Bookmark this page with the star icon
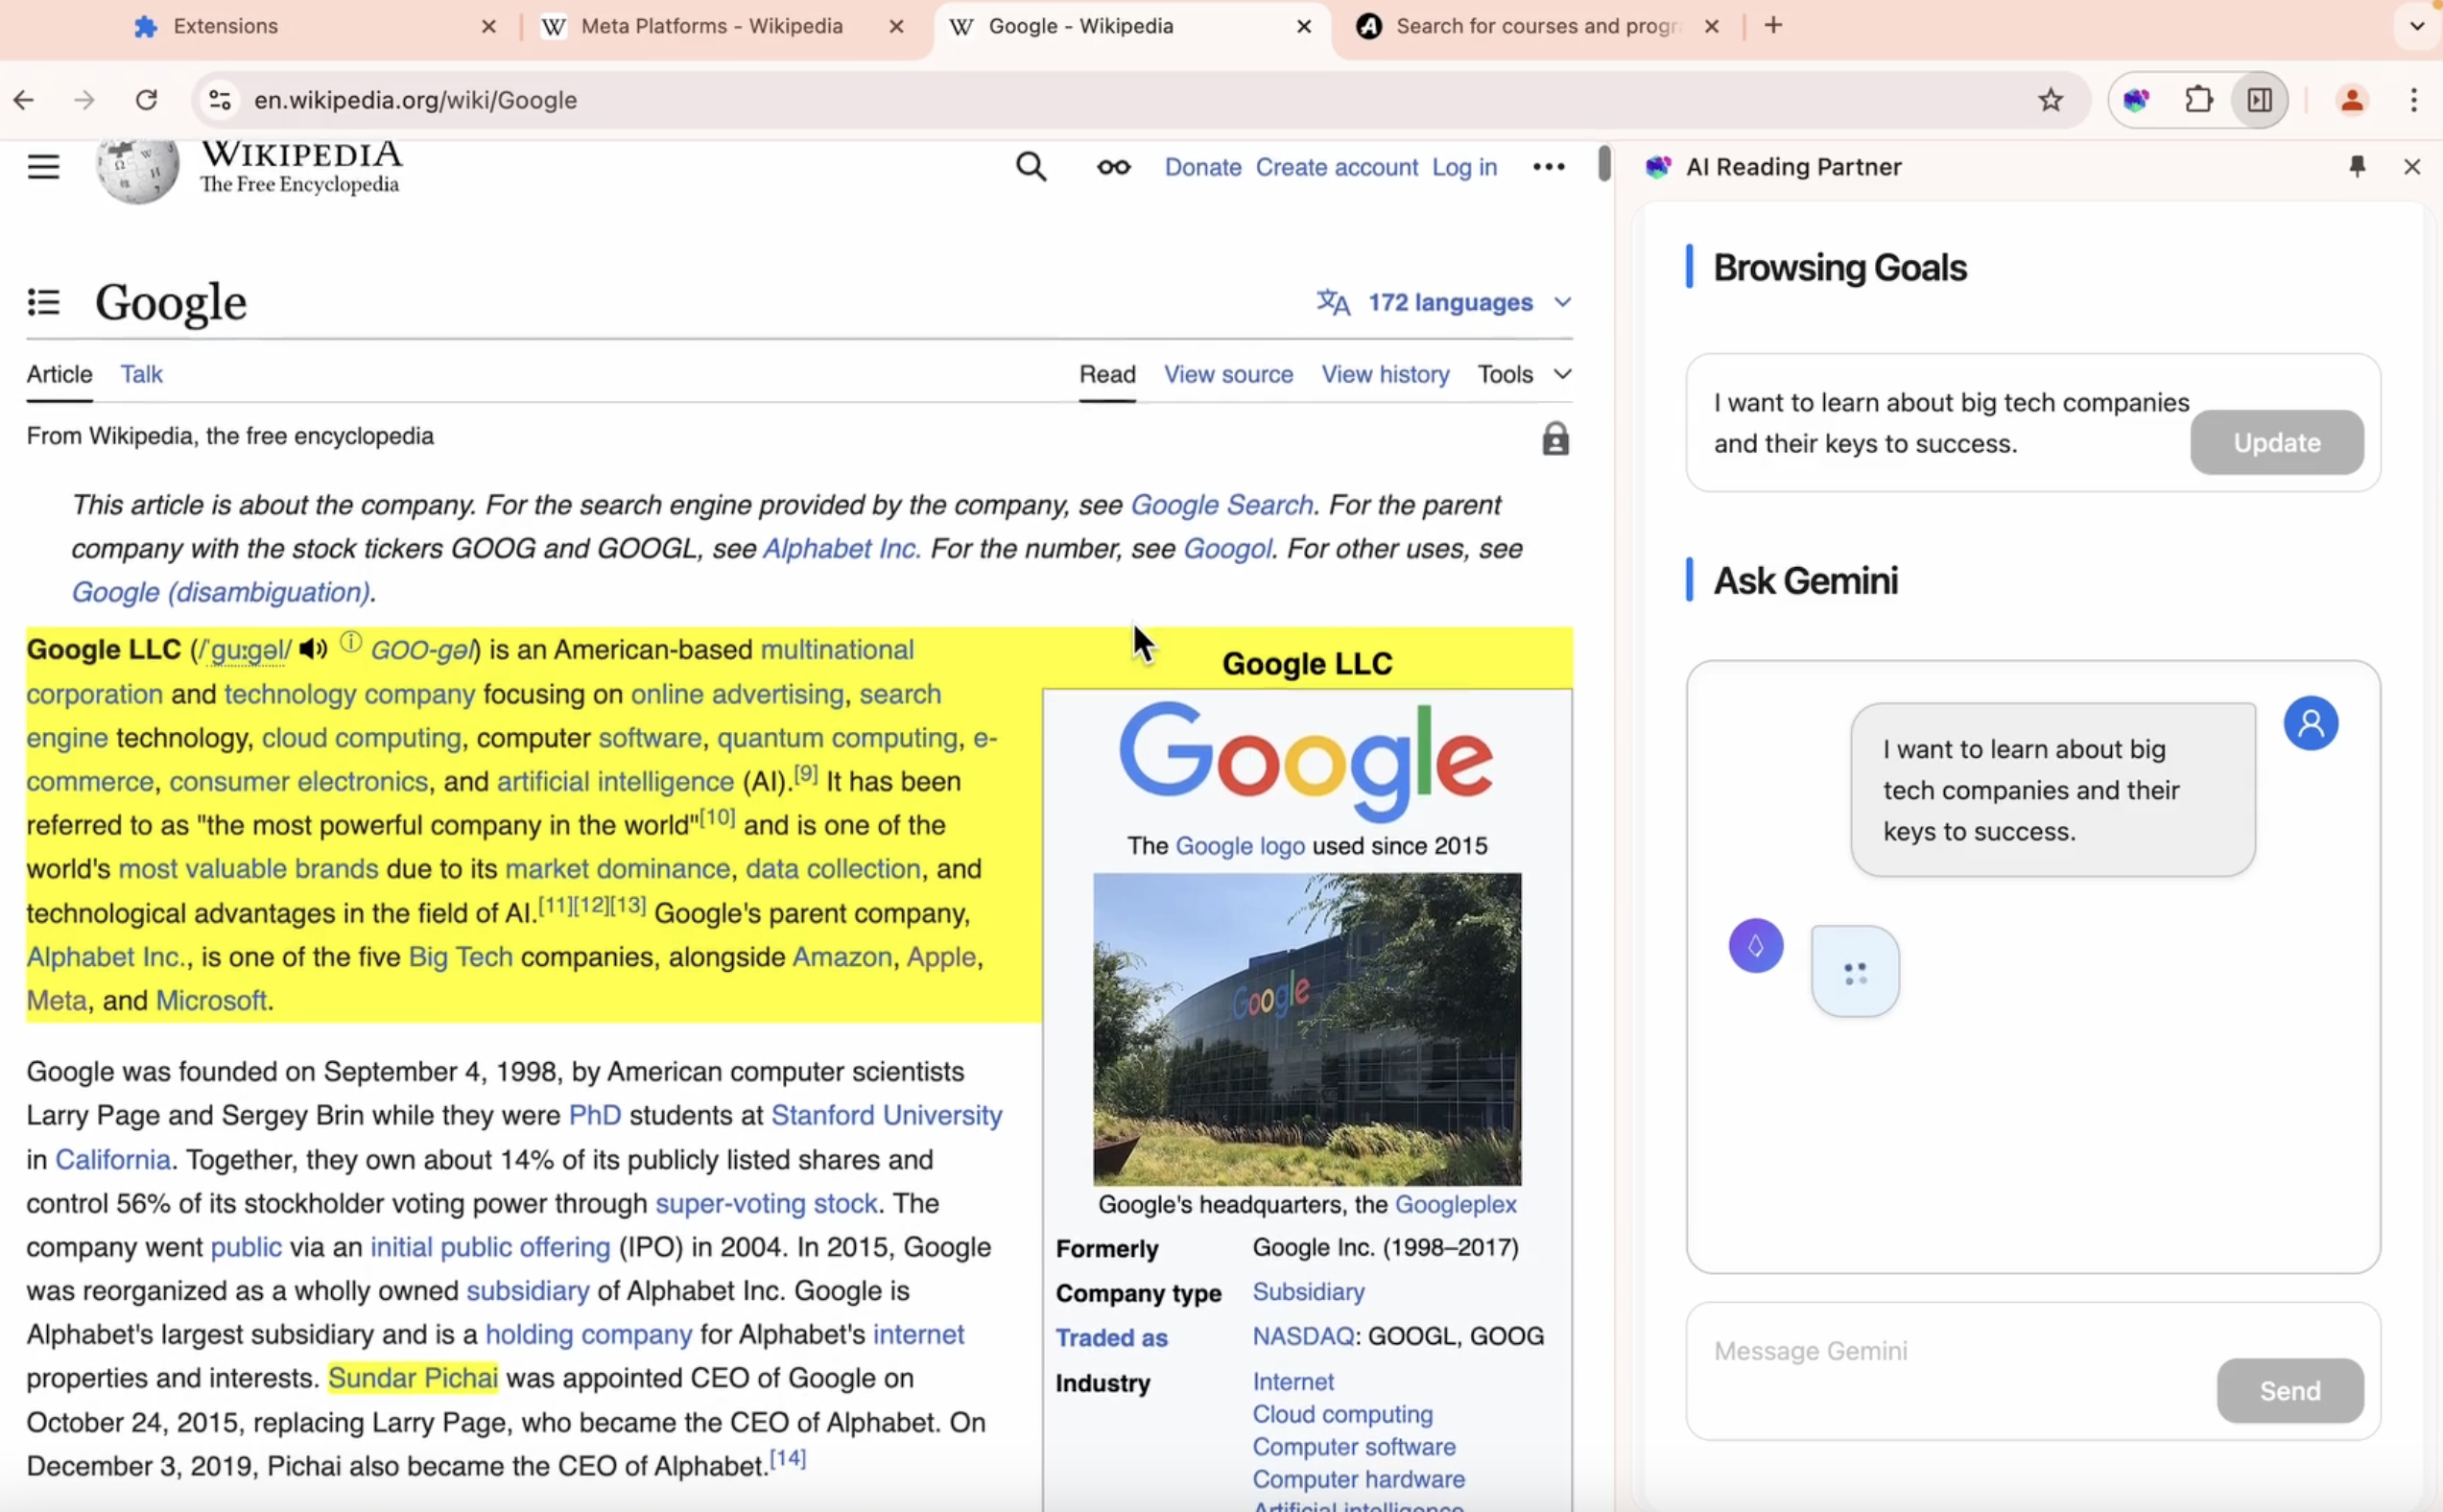The width and height of the screenshot is (2443, 1512). pyautogui.click(x=2050, y=100)
